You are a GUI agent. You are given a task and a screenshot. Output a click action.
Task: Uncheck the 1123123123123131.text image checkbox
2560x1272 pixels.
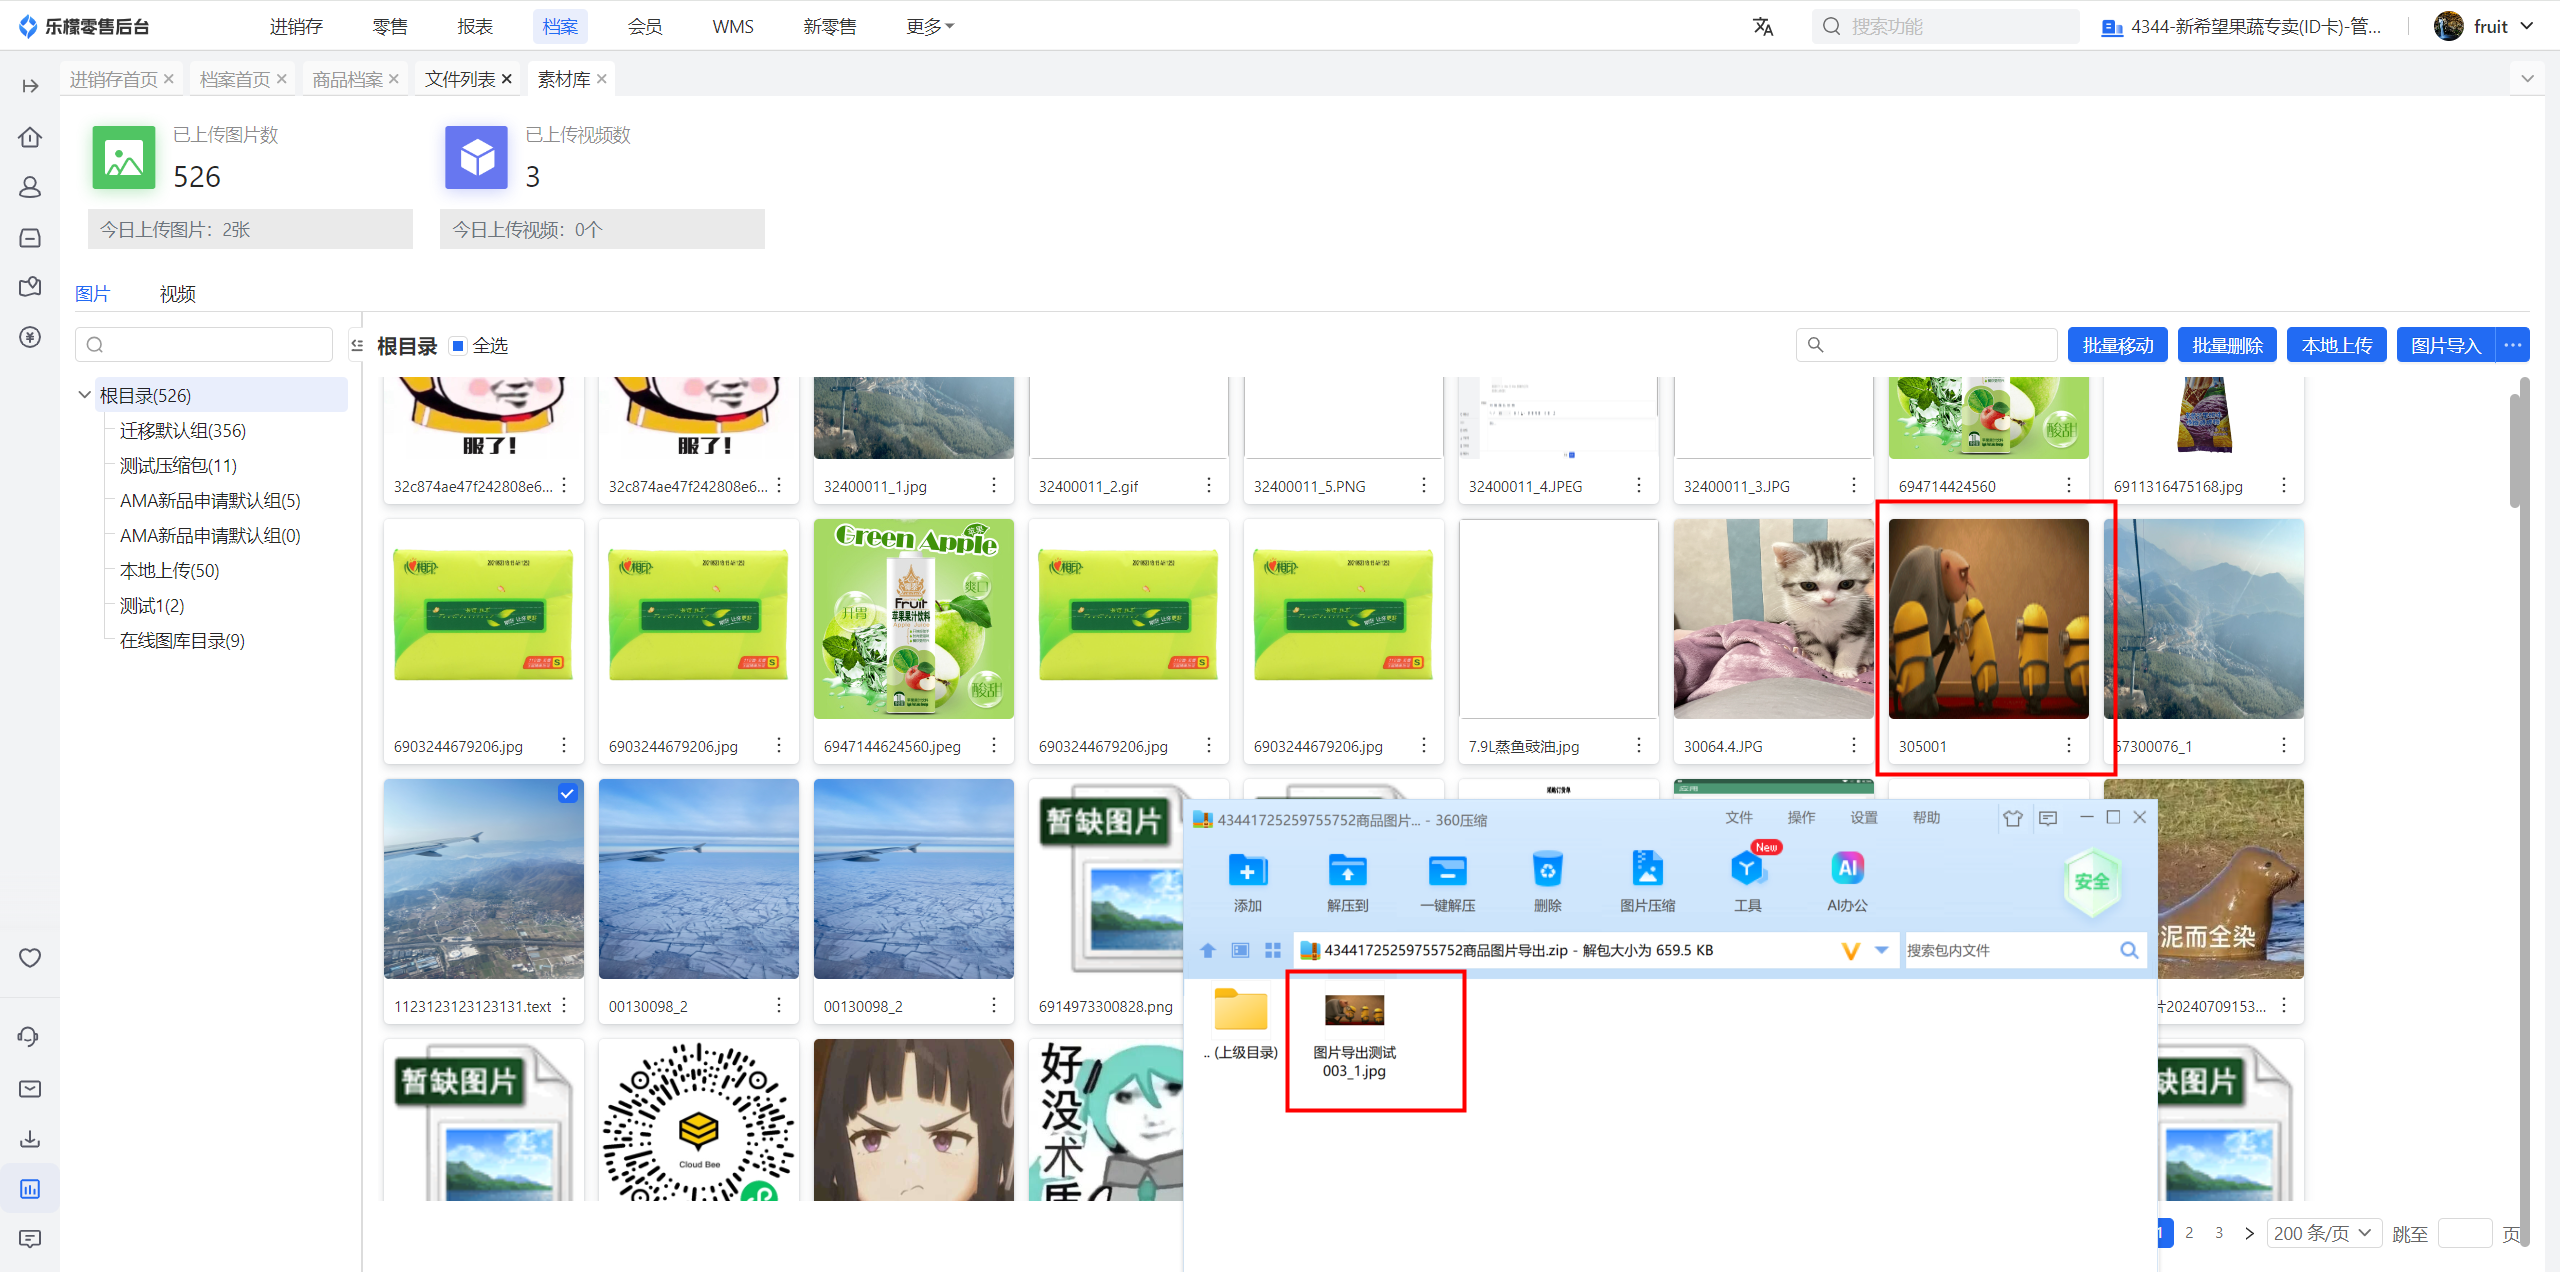[567, 793]
